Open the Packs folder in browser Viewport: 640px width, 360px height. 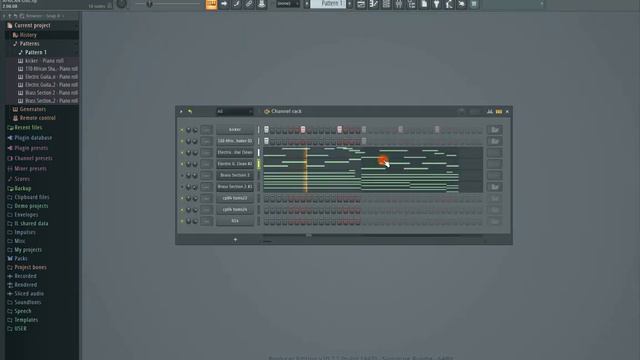pyautogui.click(x=21, y=259)
